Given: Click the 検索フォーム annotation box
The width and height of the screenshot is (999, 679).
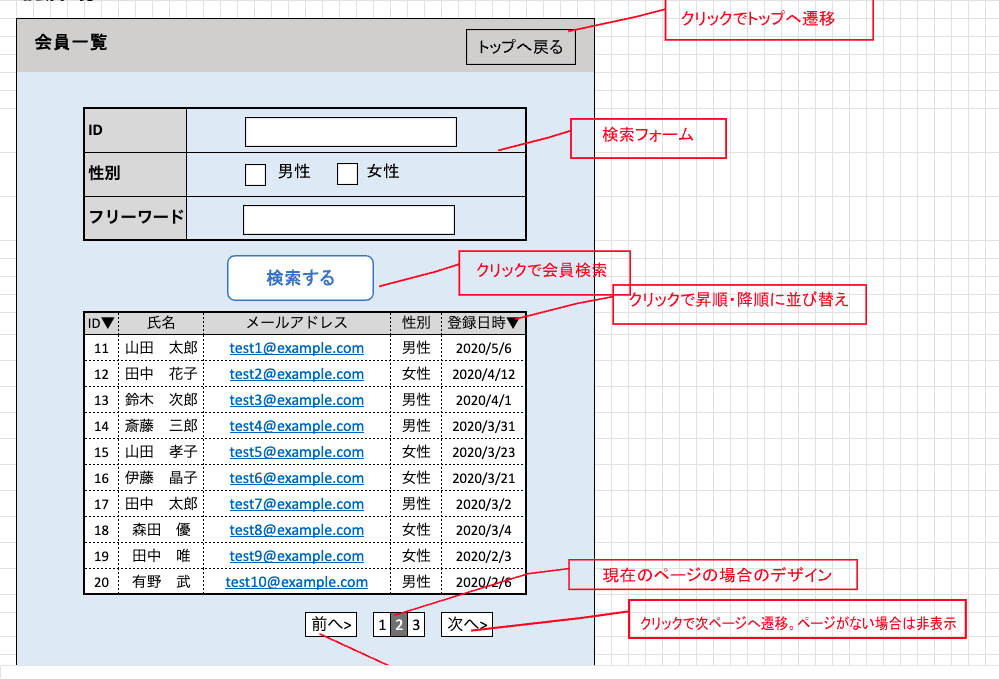Looking at the screenshot, I should point(648,138).
